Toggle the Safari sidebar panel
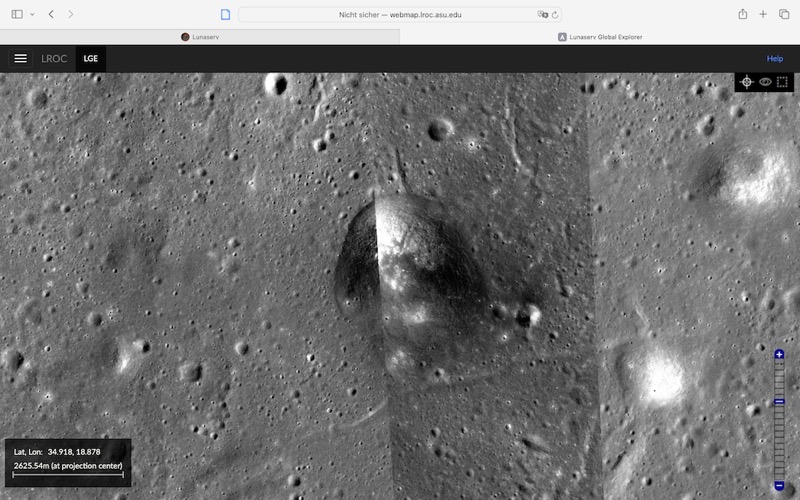The height and width of the screenshot is (500, 800). [14, 14]
